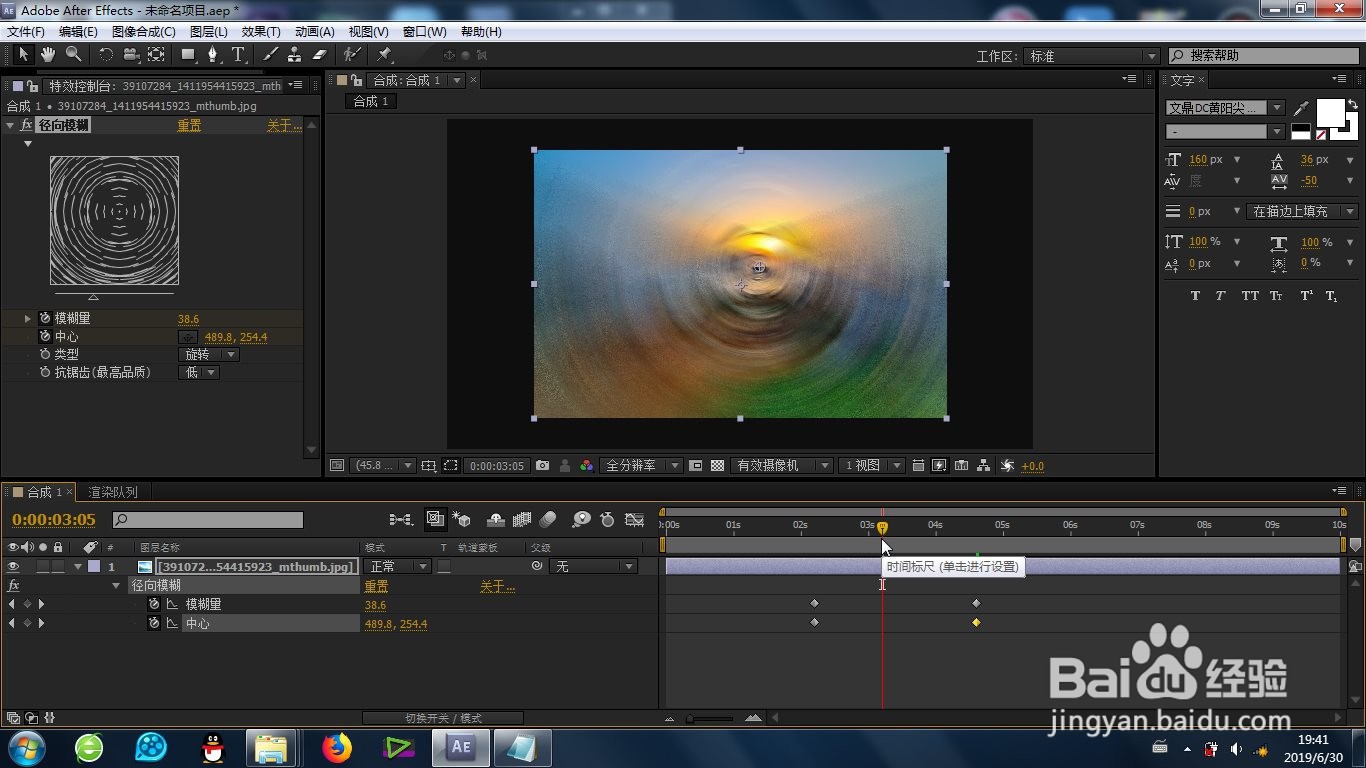Screen dimensions: 1366x768
Task: Pick a color with the eyedropper
Action: coord(1301,107)
